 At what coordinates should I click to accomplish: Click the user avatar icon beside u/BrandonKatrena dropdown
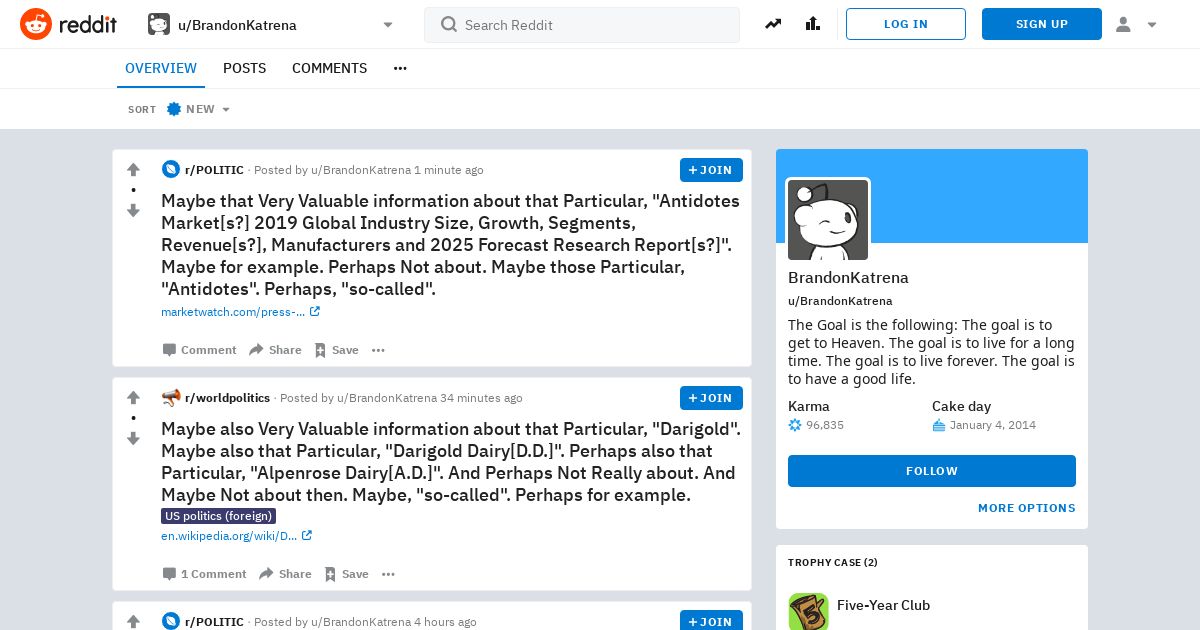coord(159,24)
